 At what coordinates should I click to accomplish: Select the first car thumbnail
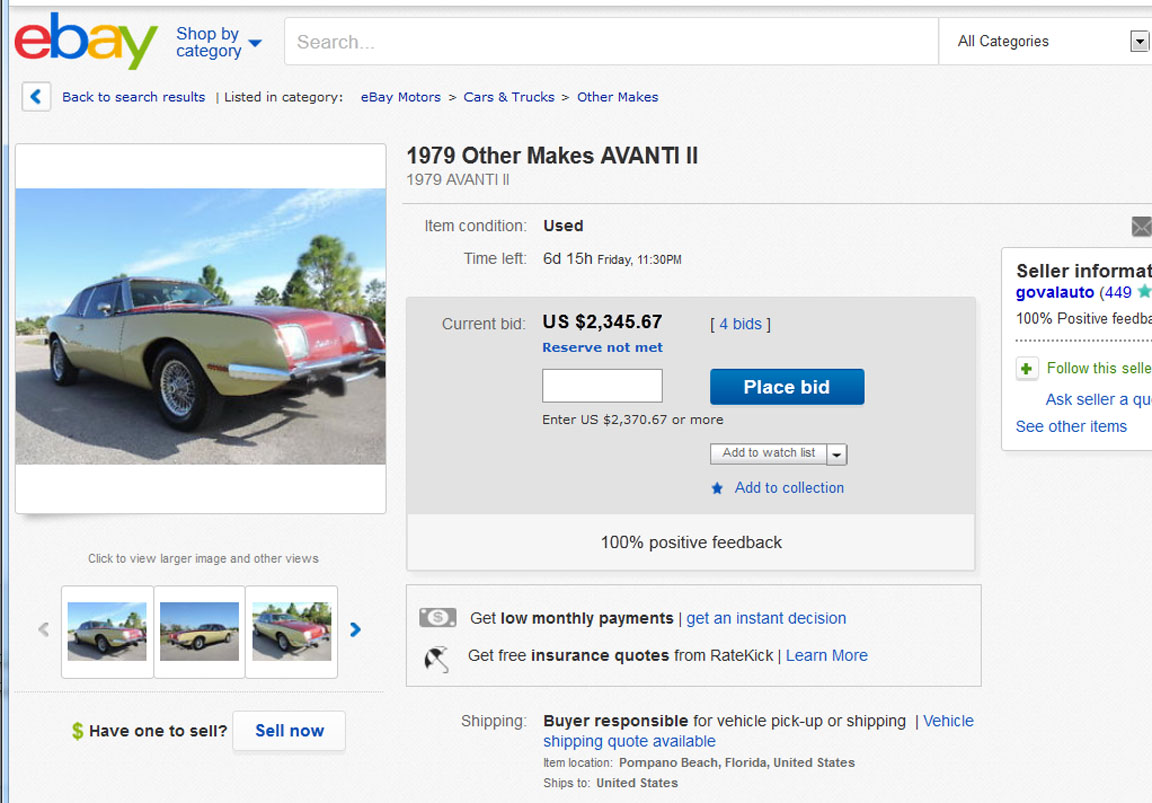[107, 631]
